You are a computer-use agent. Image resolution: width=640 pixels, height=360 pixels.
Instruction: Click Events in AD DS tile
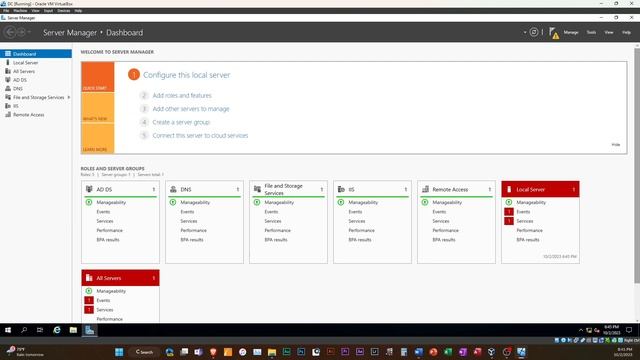[103, 212]
